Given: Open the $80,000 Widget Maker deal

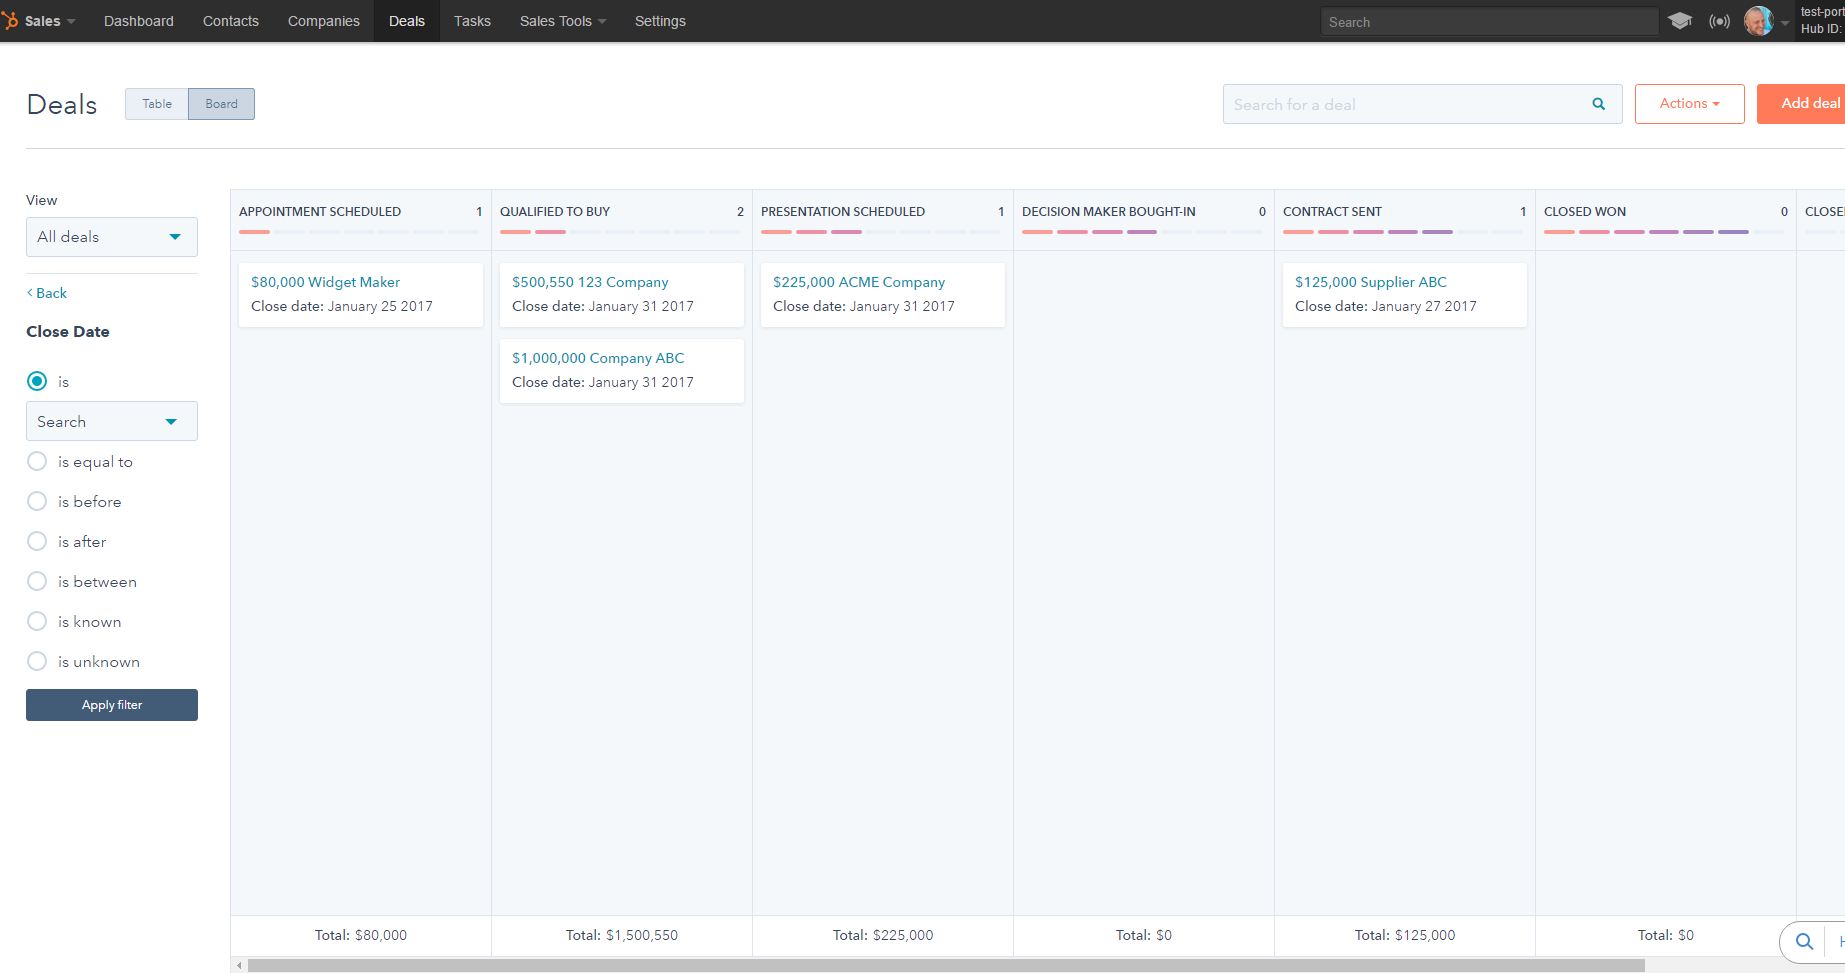Looking at the screenshot, I should click(325, 282).
